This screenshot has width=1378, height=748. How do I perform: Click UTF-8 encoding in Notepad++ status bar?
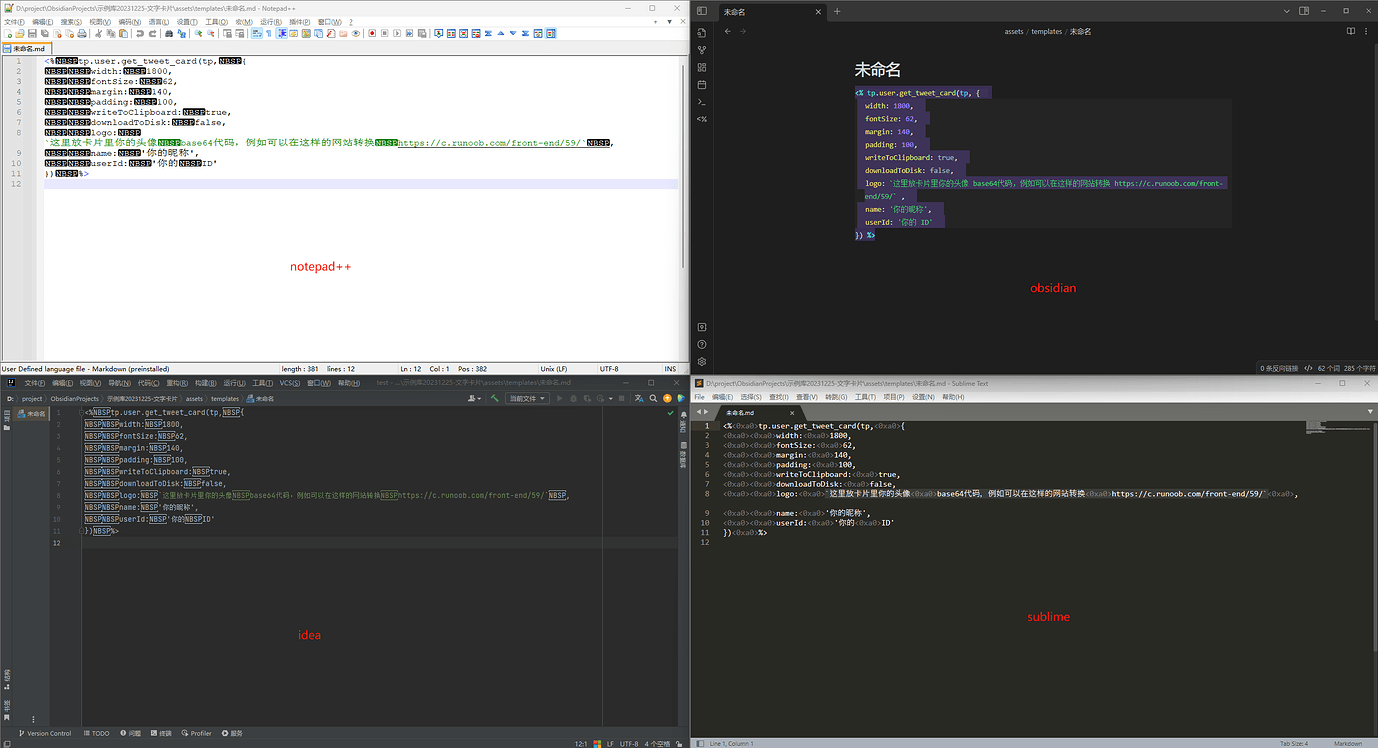coord(609,369)
